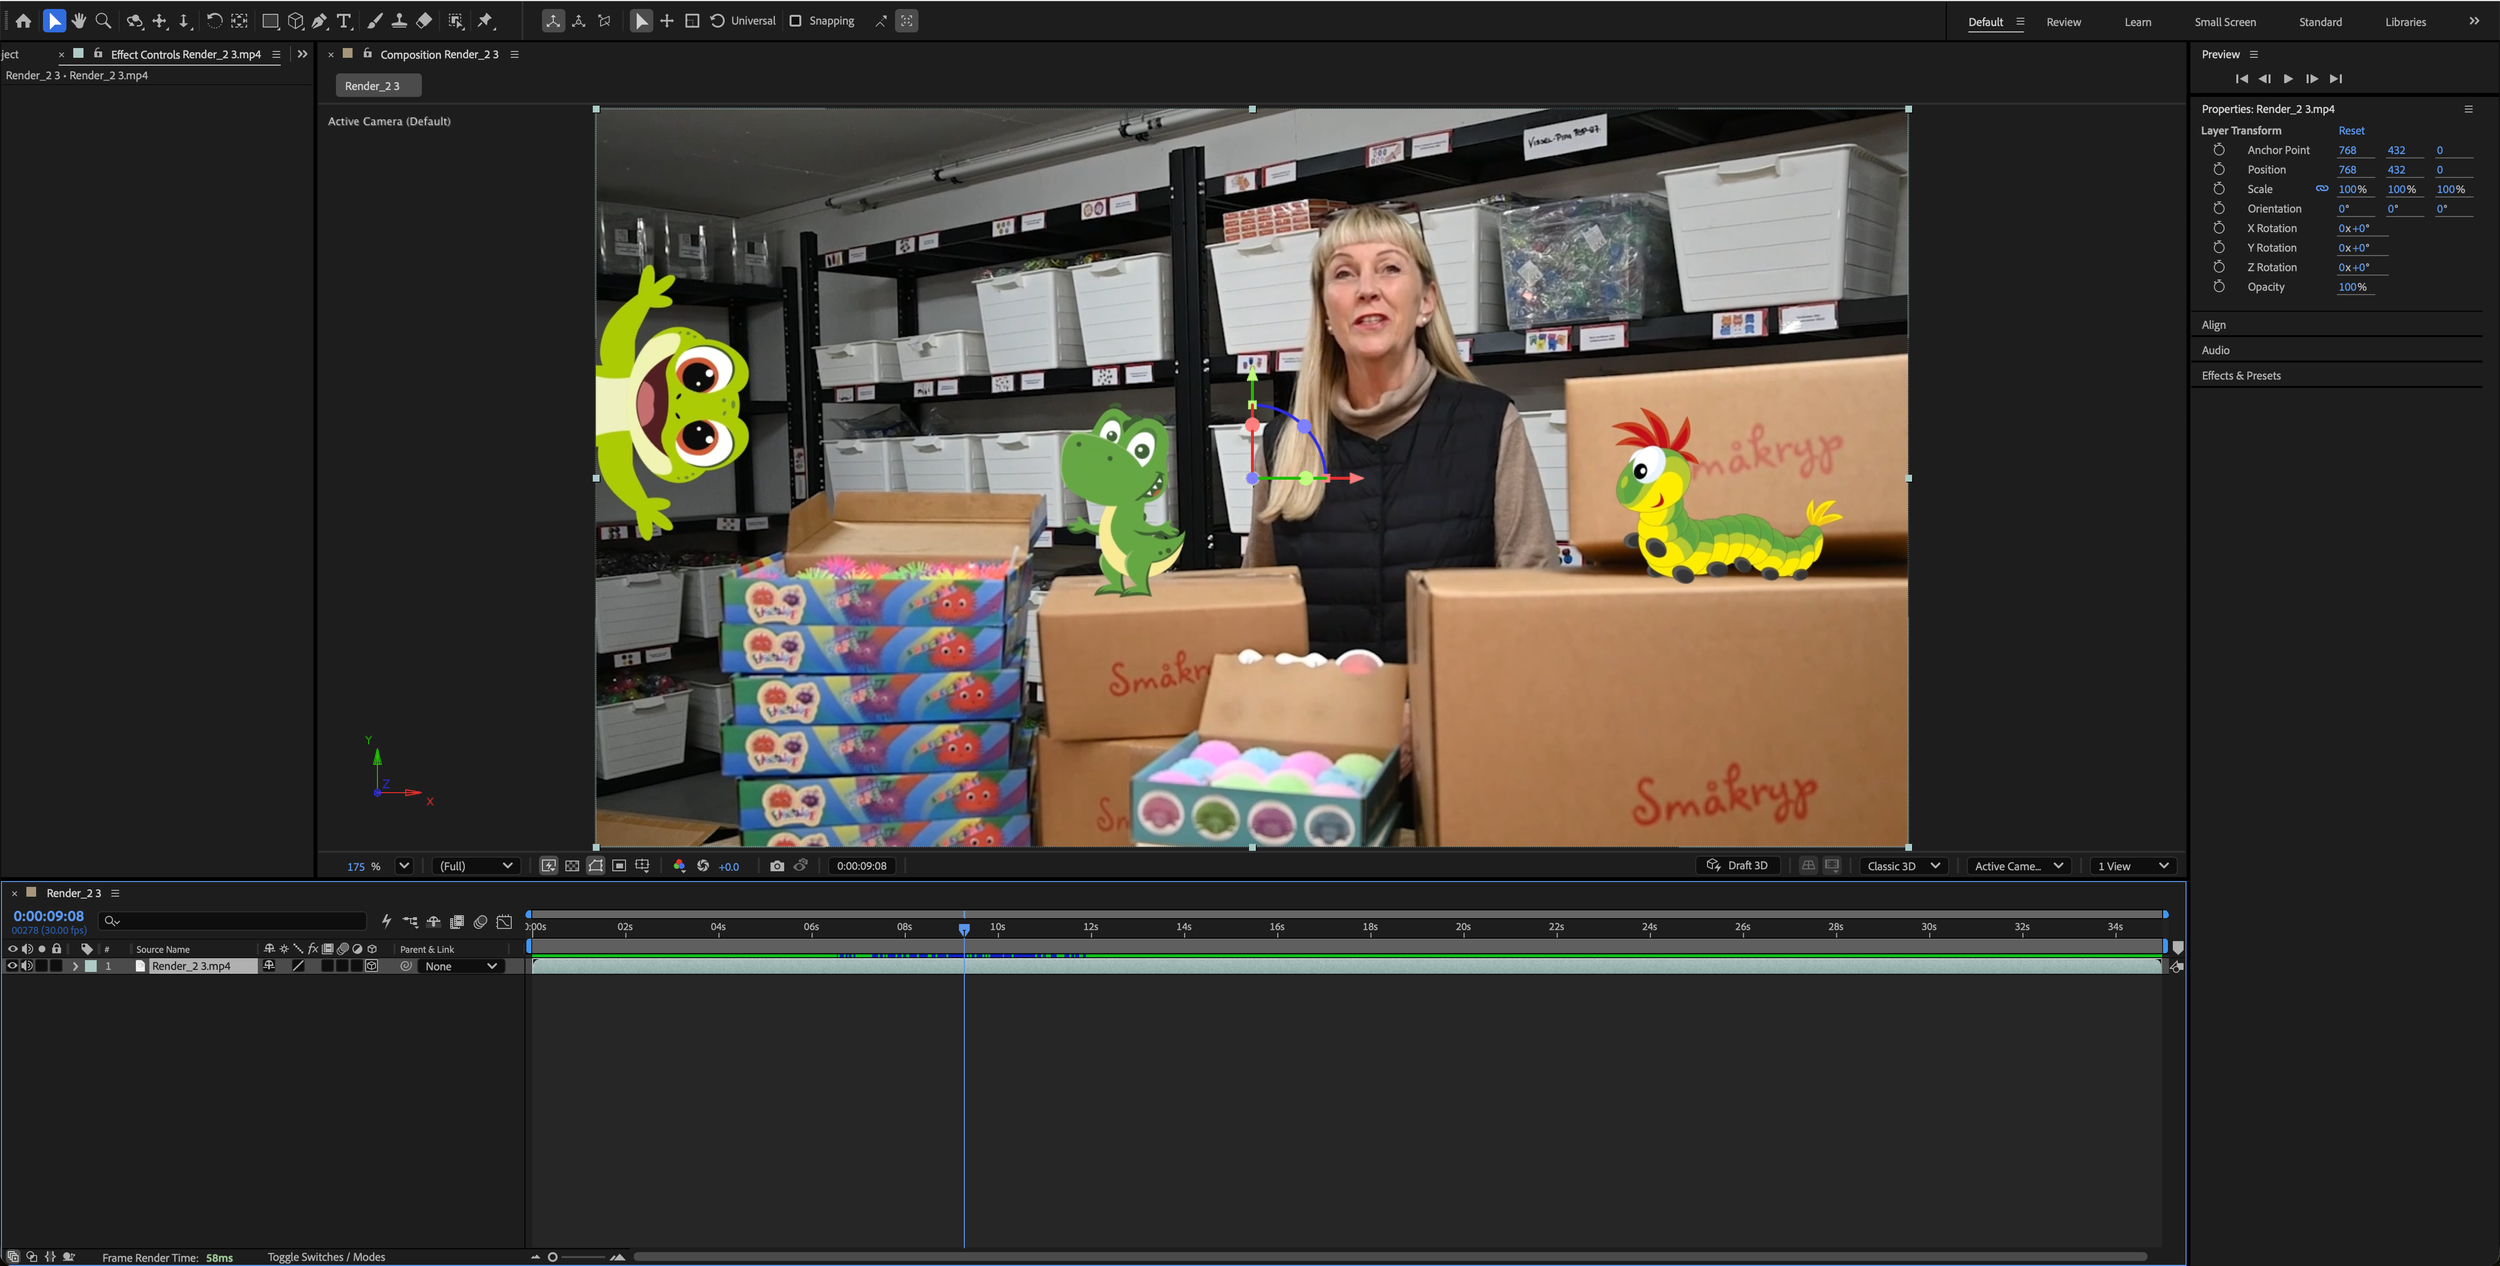This screenshot has width=2500, height=1266.
Task: Open the (Full) resolution dropdown
Action: click(x=477, y=866)
